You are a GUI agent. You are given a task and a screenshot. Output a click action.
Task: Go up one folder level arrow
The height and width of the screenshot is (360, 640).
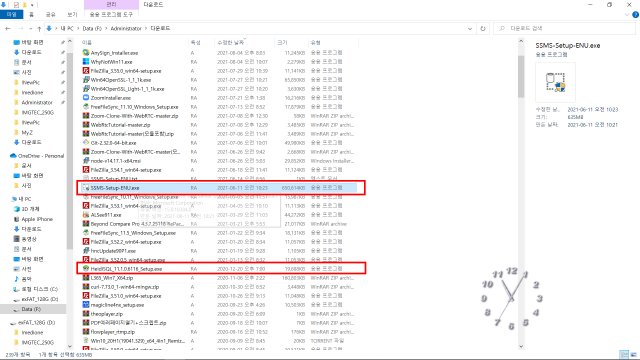click(x=39, y=29)
